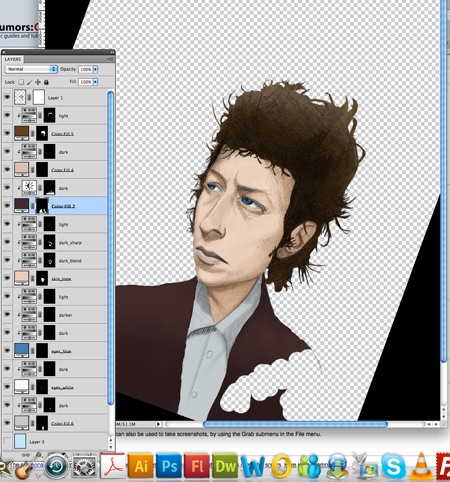Open Skype from the dock

click(x=394, y=466)
